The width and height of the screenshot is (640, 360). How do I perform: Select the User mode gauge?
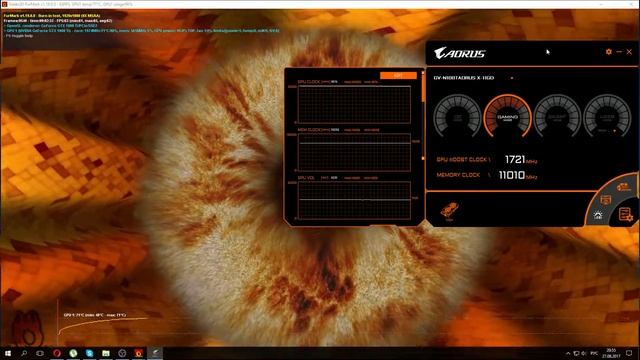click(607, 118)
